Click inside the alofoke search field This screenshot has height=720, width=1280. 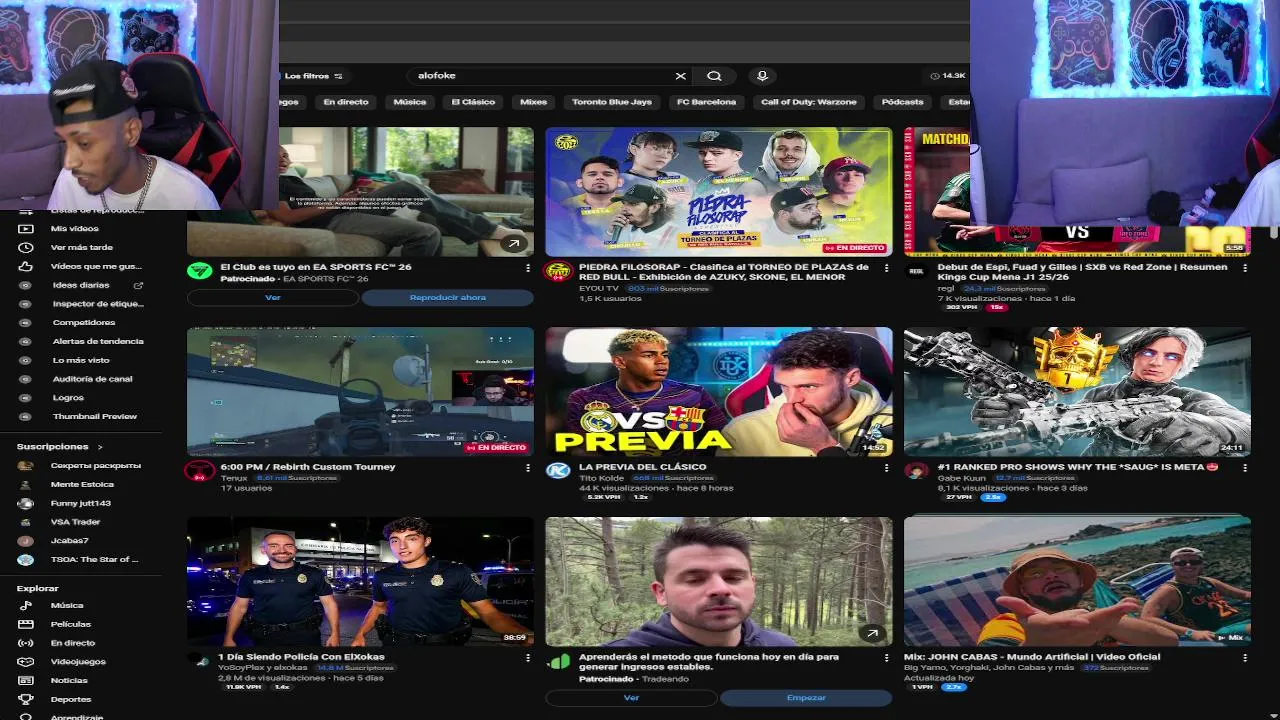coord(540,76)
